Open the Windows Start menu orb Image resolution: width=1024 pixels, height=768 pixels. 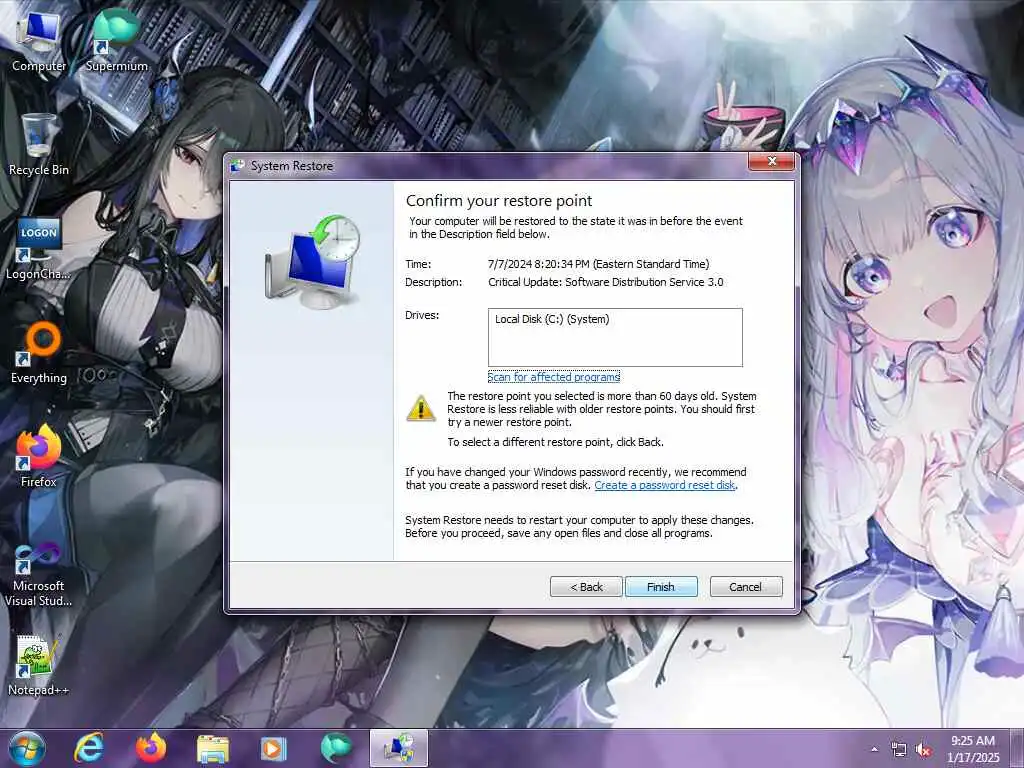(26, 748)
